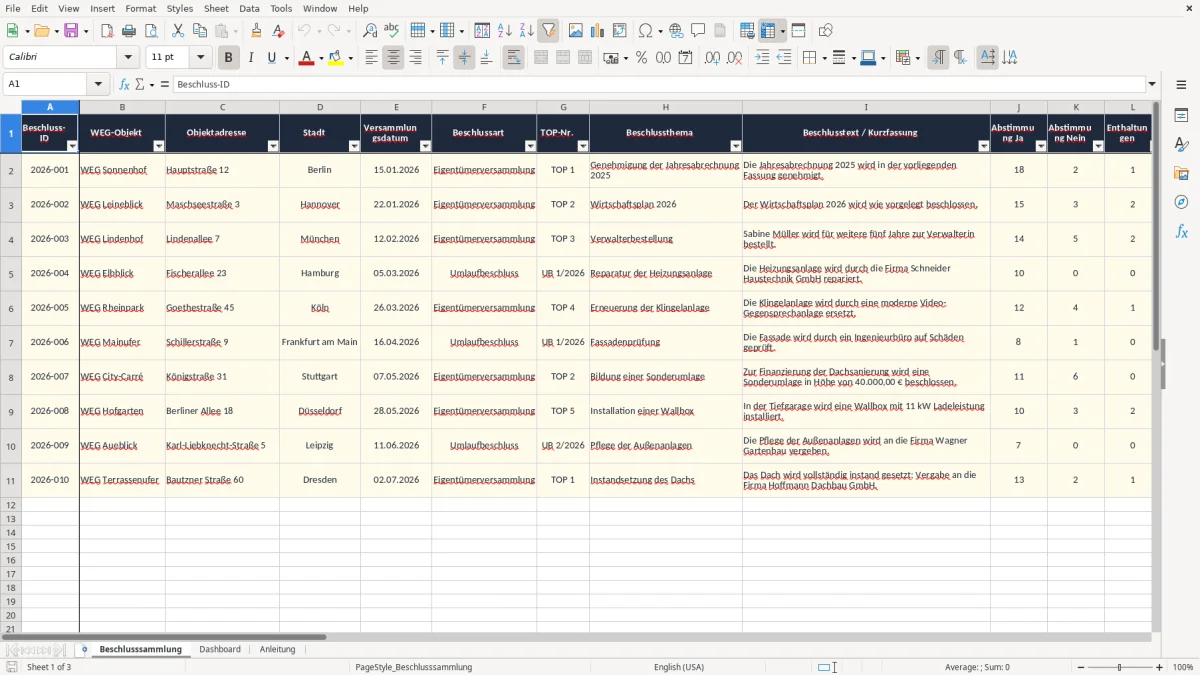Screen dimensions: 1200x675
Task: Run the Spelling check
Action: [x=391, y=31]
